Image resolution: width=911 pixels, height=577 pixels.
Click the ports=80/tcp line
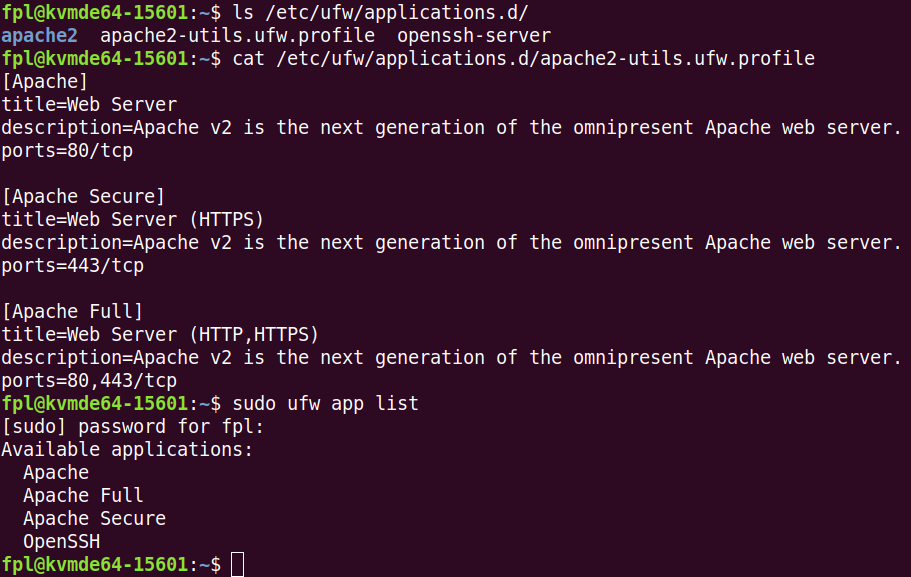click(x=67, y=151)
